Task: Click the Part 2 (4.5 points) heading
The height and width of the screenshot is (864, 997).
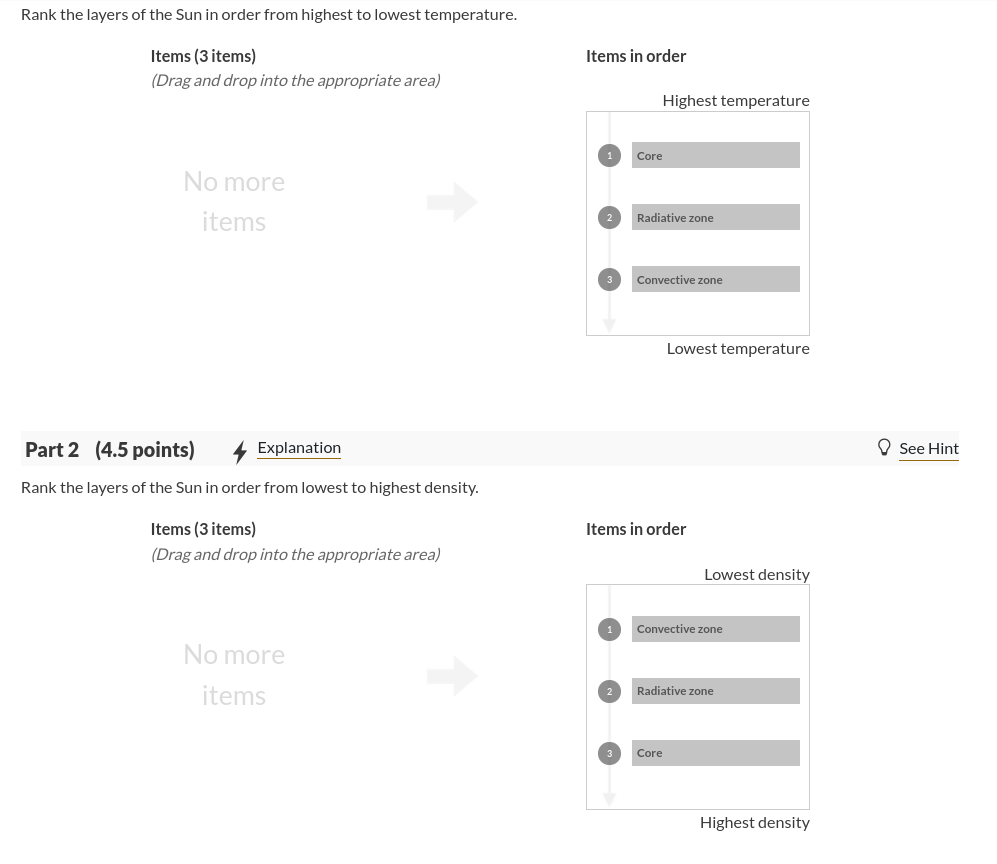Action: (110, 449)
